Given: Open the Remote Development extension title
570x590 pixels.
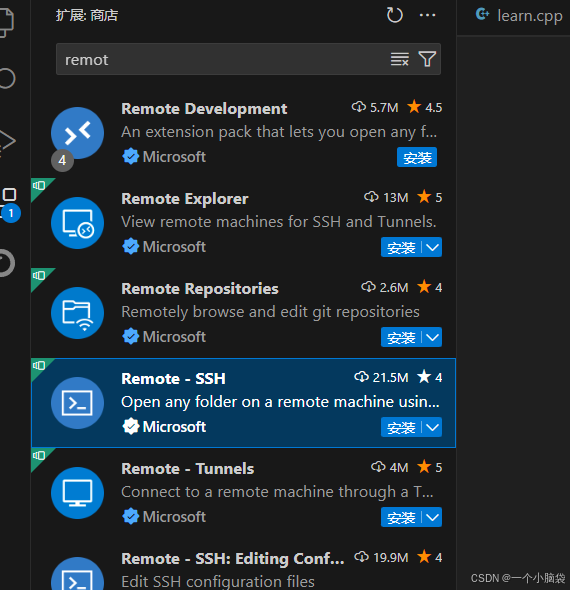Looking at the screenshot, I should tap(204, 109).
